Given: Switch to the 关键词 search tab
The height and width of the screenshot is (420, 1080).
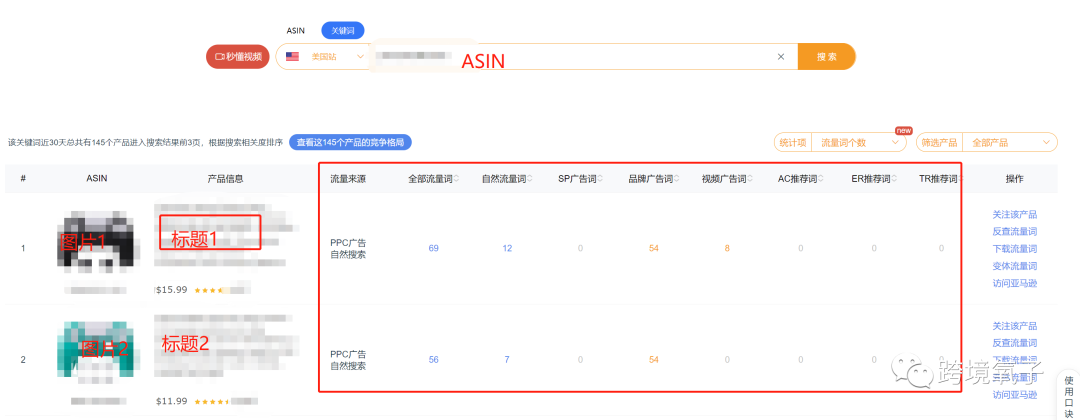Looking at the screenshot, I should [342, 31].
